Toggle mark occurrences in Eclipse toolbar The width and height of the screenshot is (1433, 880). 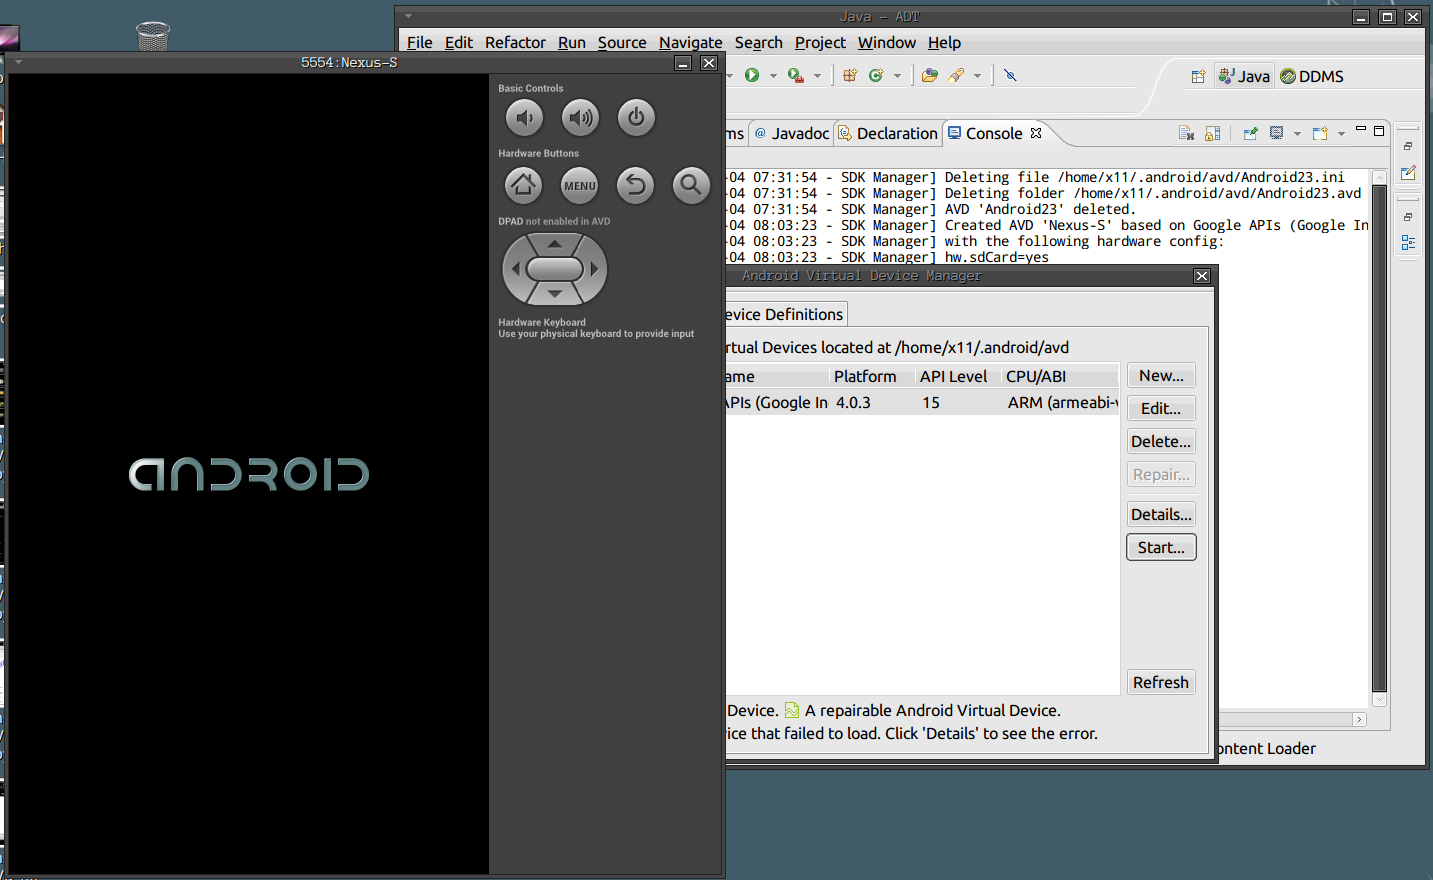pyautogui.click(x=1010, y=75)
